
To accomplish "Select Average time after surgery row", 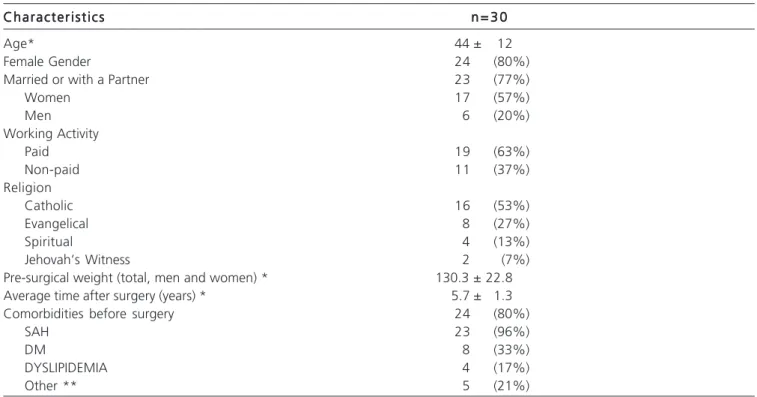I will tap(378, 296).
